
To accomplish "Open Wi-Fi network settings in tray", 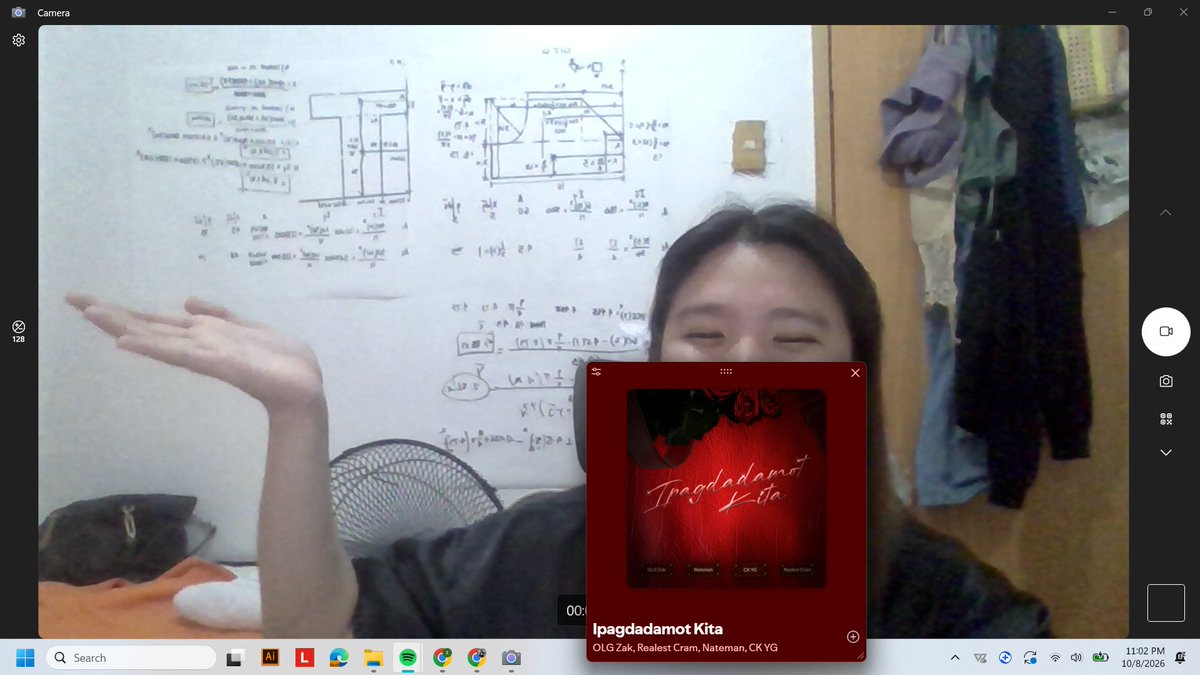I will point(1055,658).
